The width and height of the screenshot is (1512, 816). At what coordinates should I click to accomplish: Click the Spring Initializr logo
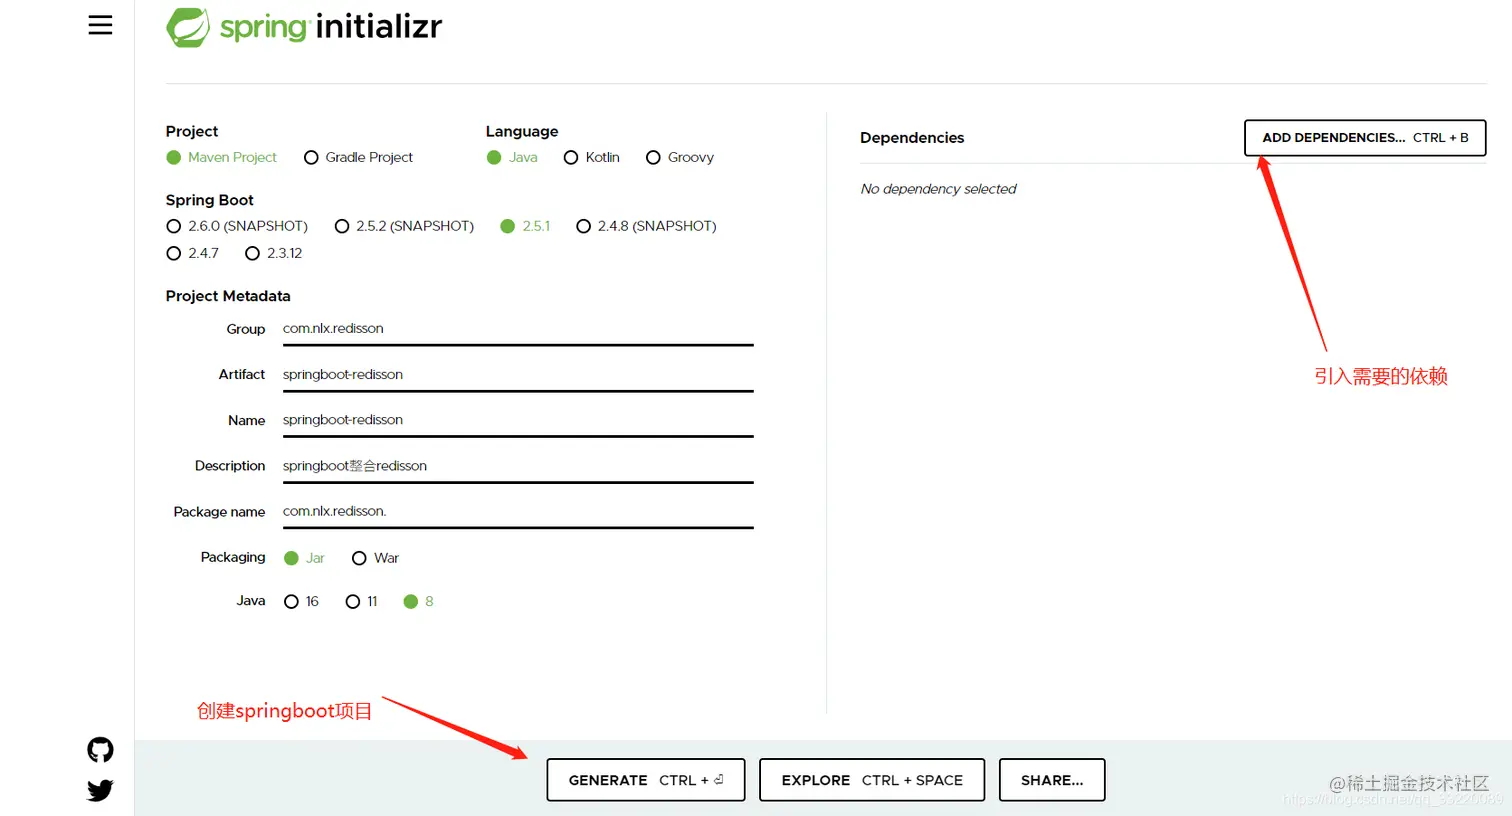(x=304, y=27)
